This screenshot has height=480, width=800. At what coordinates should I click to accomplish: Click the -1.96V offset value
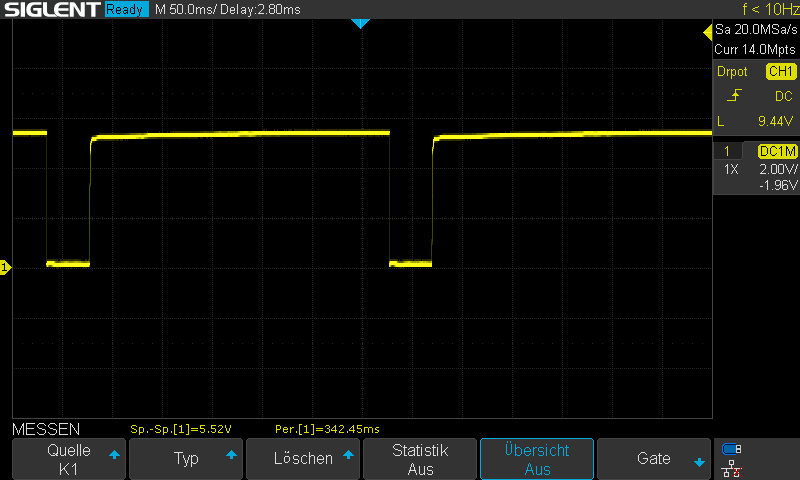[x=778, y=185]
